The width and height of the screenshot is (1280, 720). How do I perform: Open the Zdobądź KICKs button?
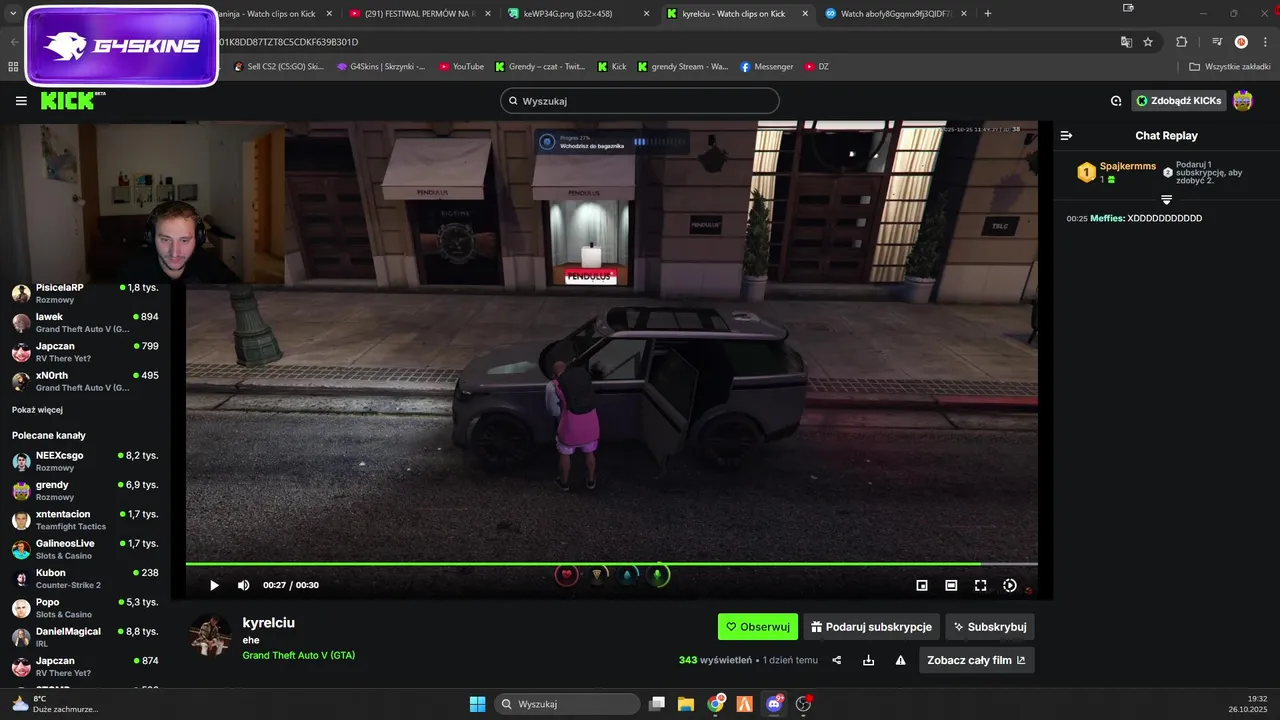coord(1178,101)
